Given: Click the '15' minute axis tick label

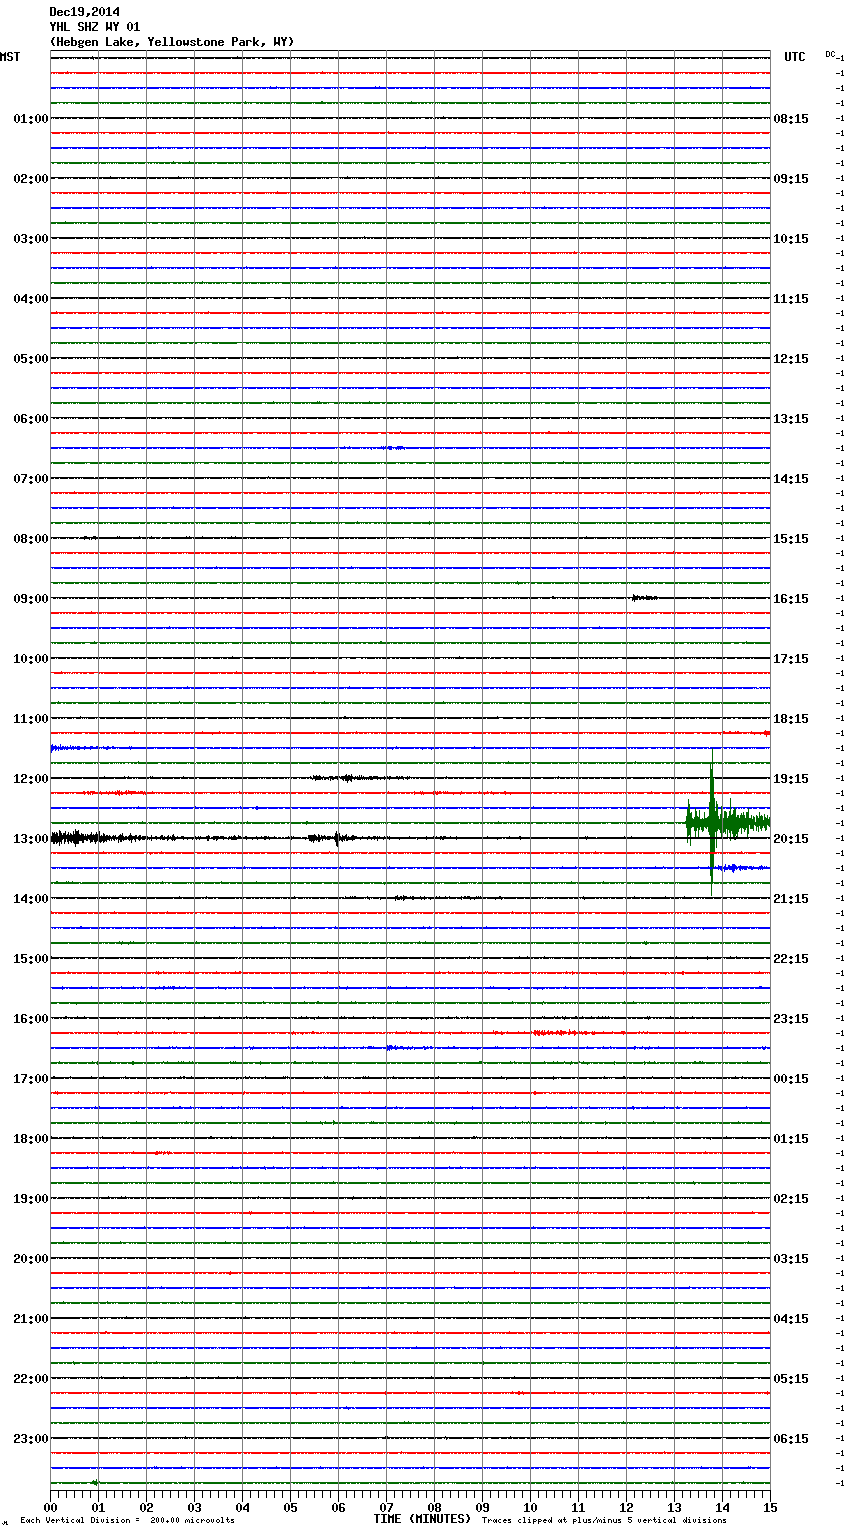Looking at the screenshot, I should (x=770, y=1507).
